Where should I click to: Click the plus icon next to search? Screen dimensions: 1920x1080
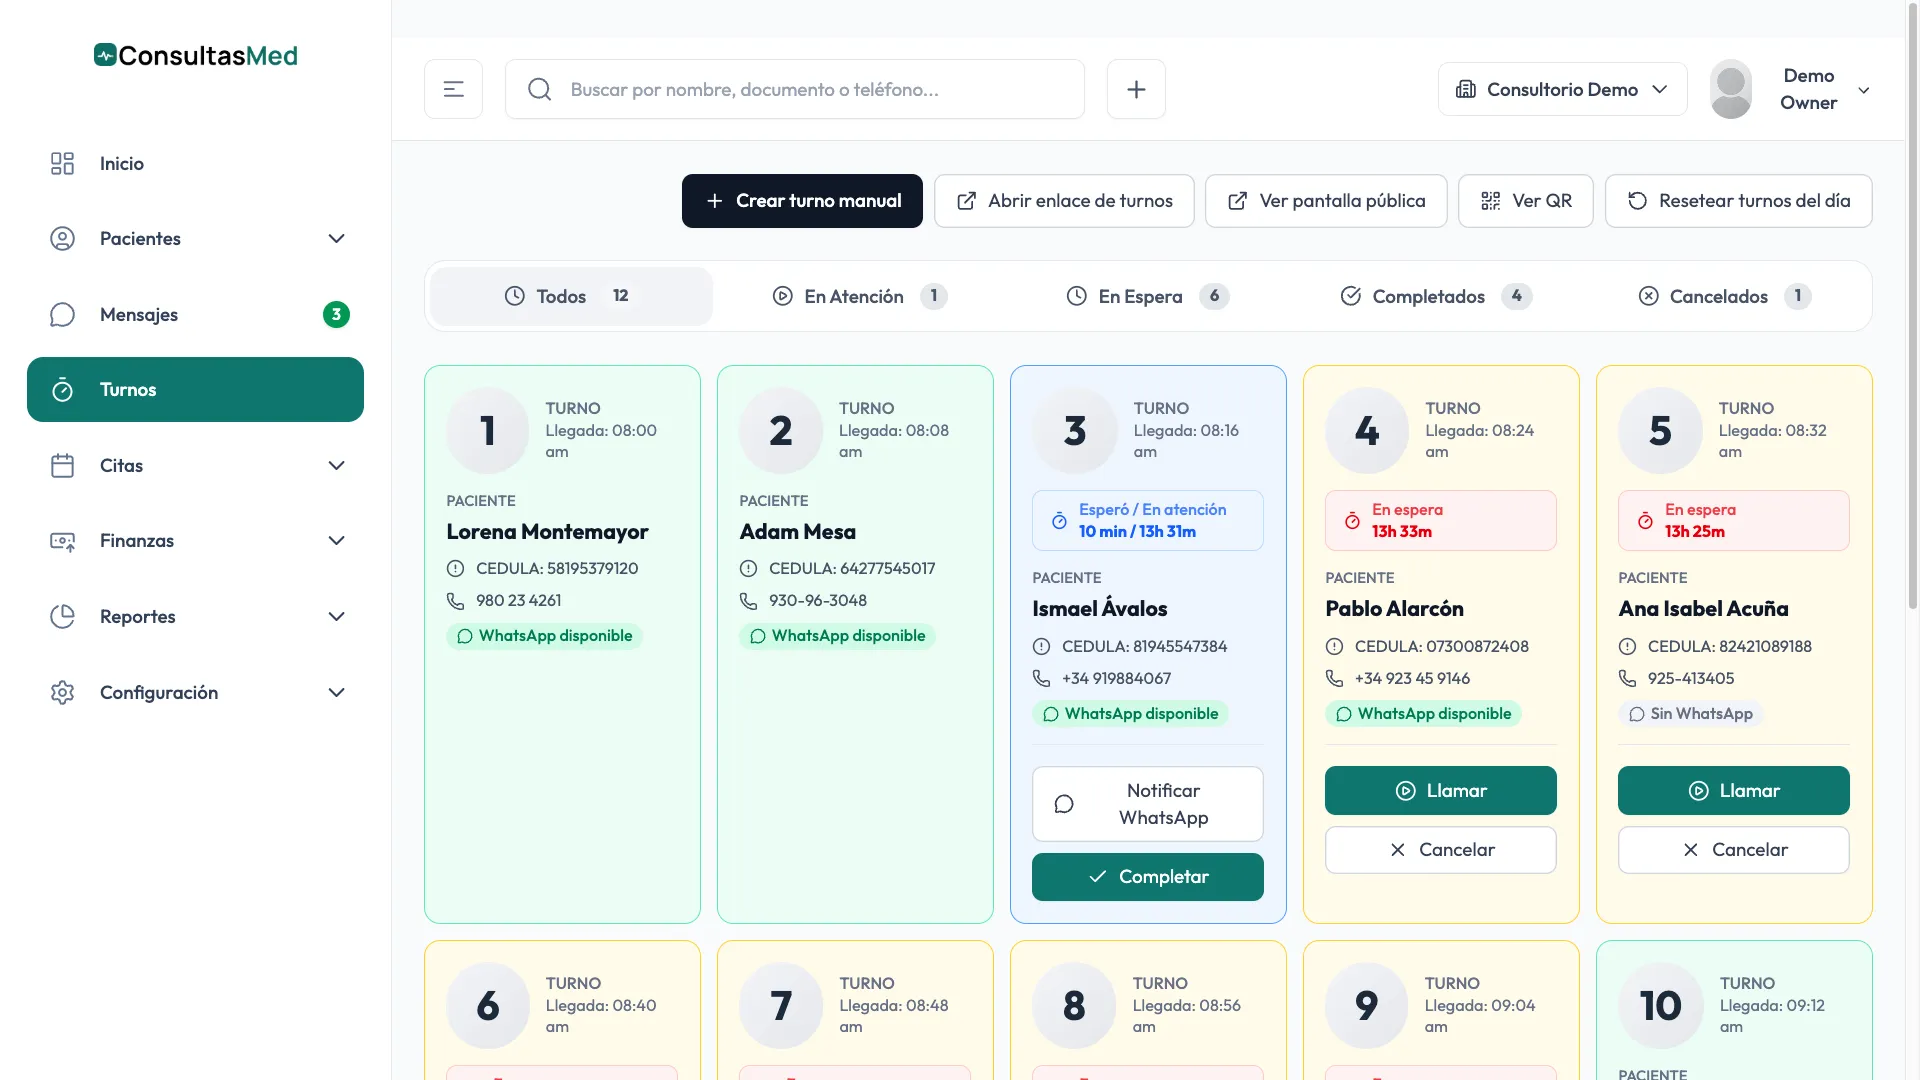click(1136, 89)
